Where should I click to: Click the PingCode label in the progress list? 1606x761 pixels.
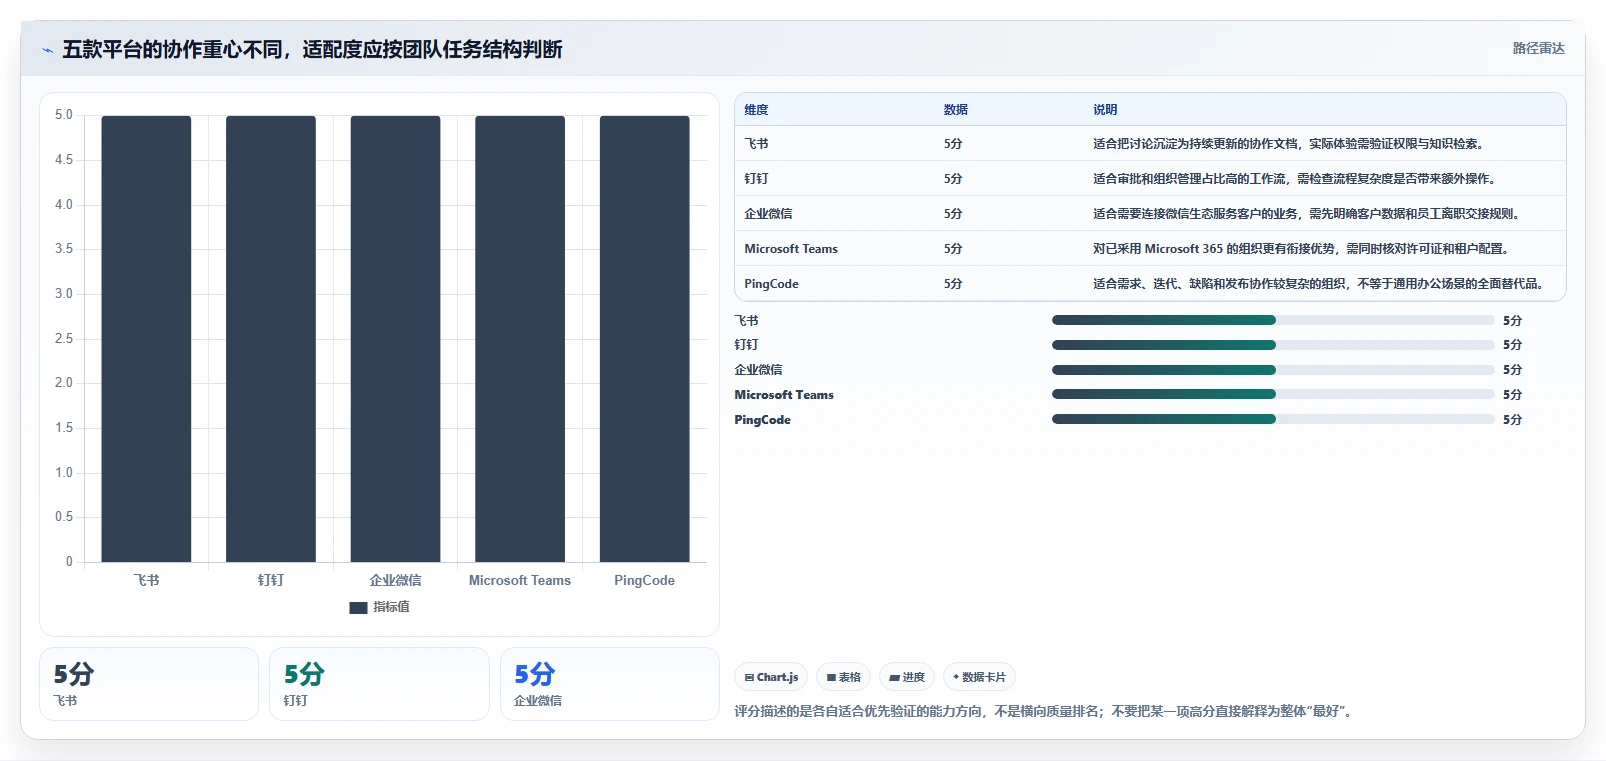[762, 420]
